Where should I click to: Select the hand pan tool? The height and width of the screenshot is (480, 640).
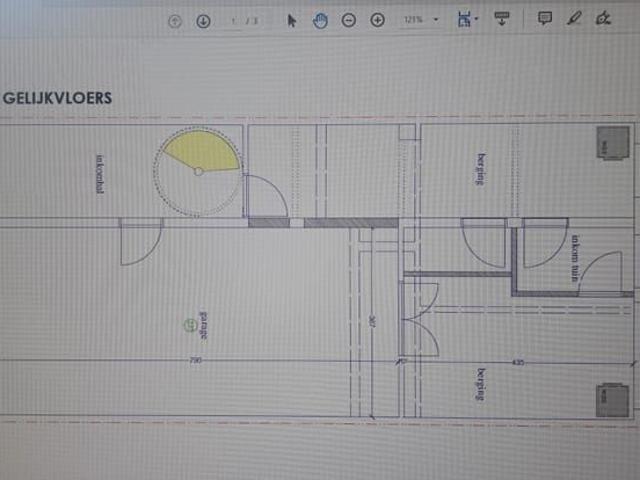(320, 20)
